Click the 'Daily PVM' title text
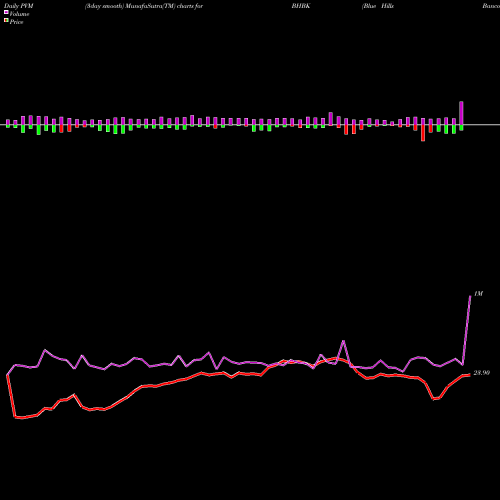 click(x=18, y=6)
